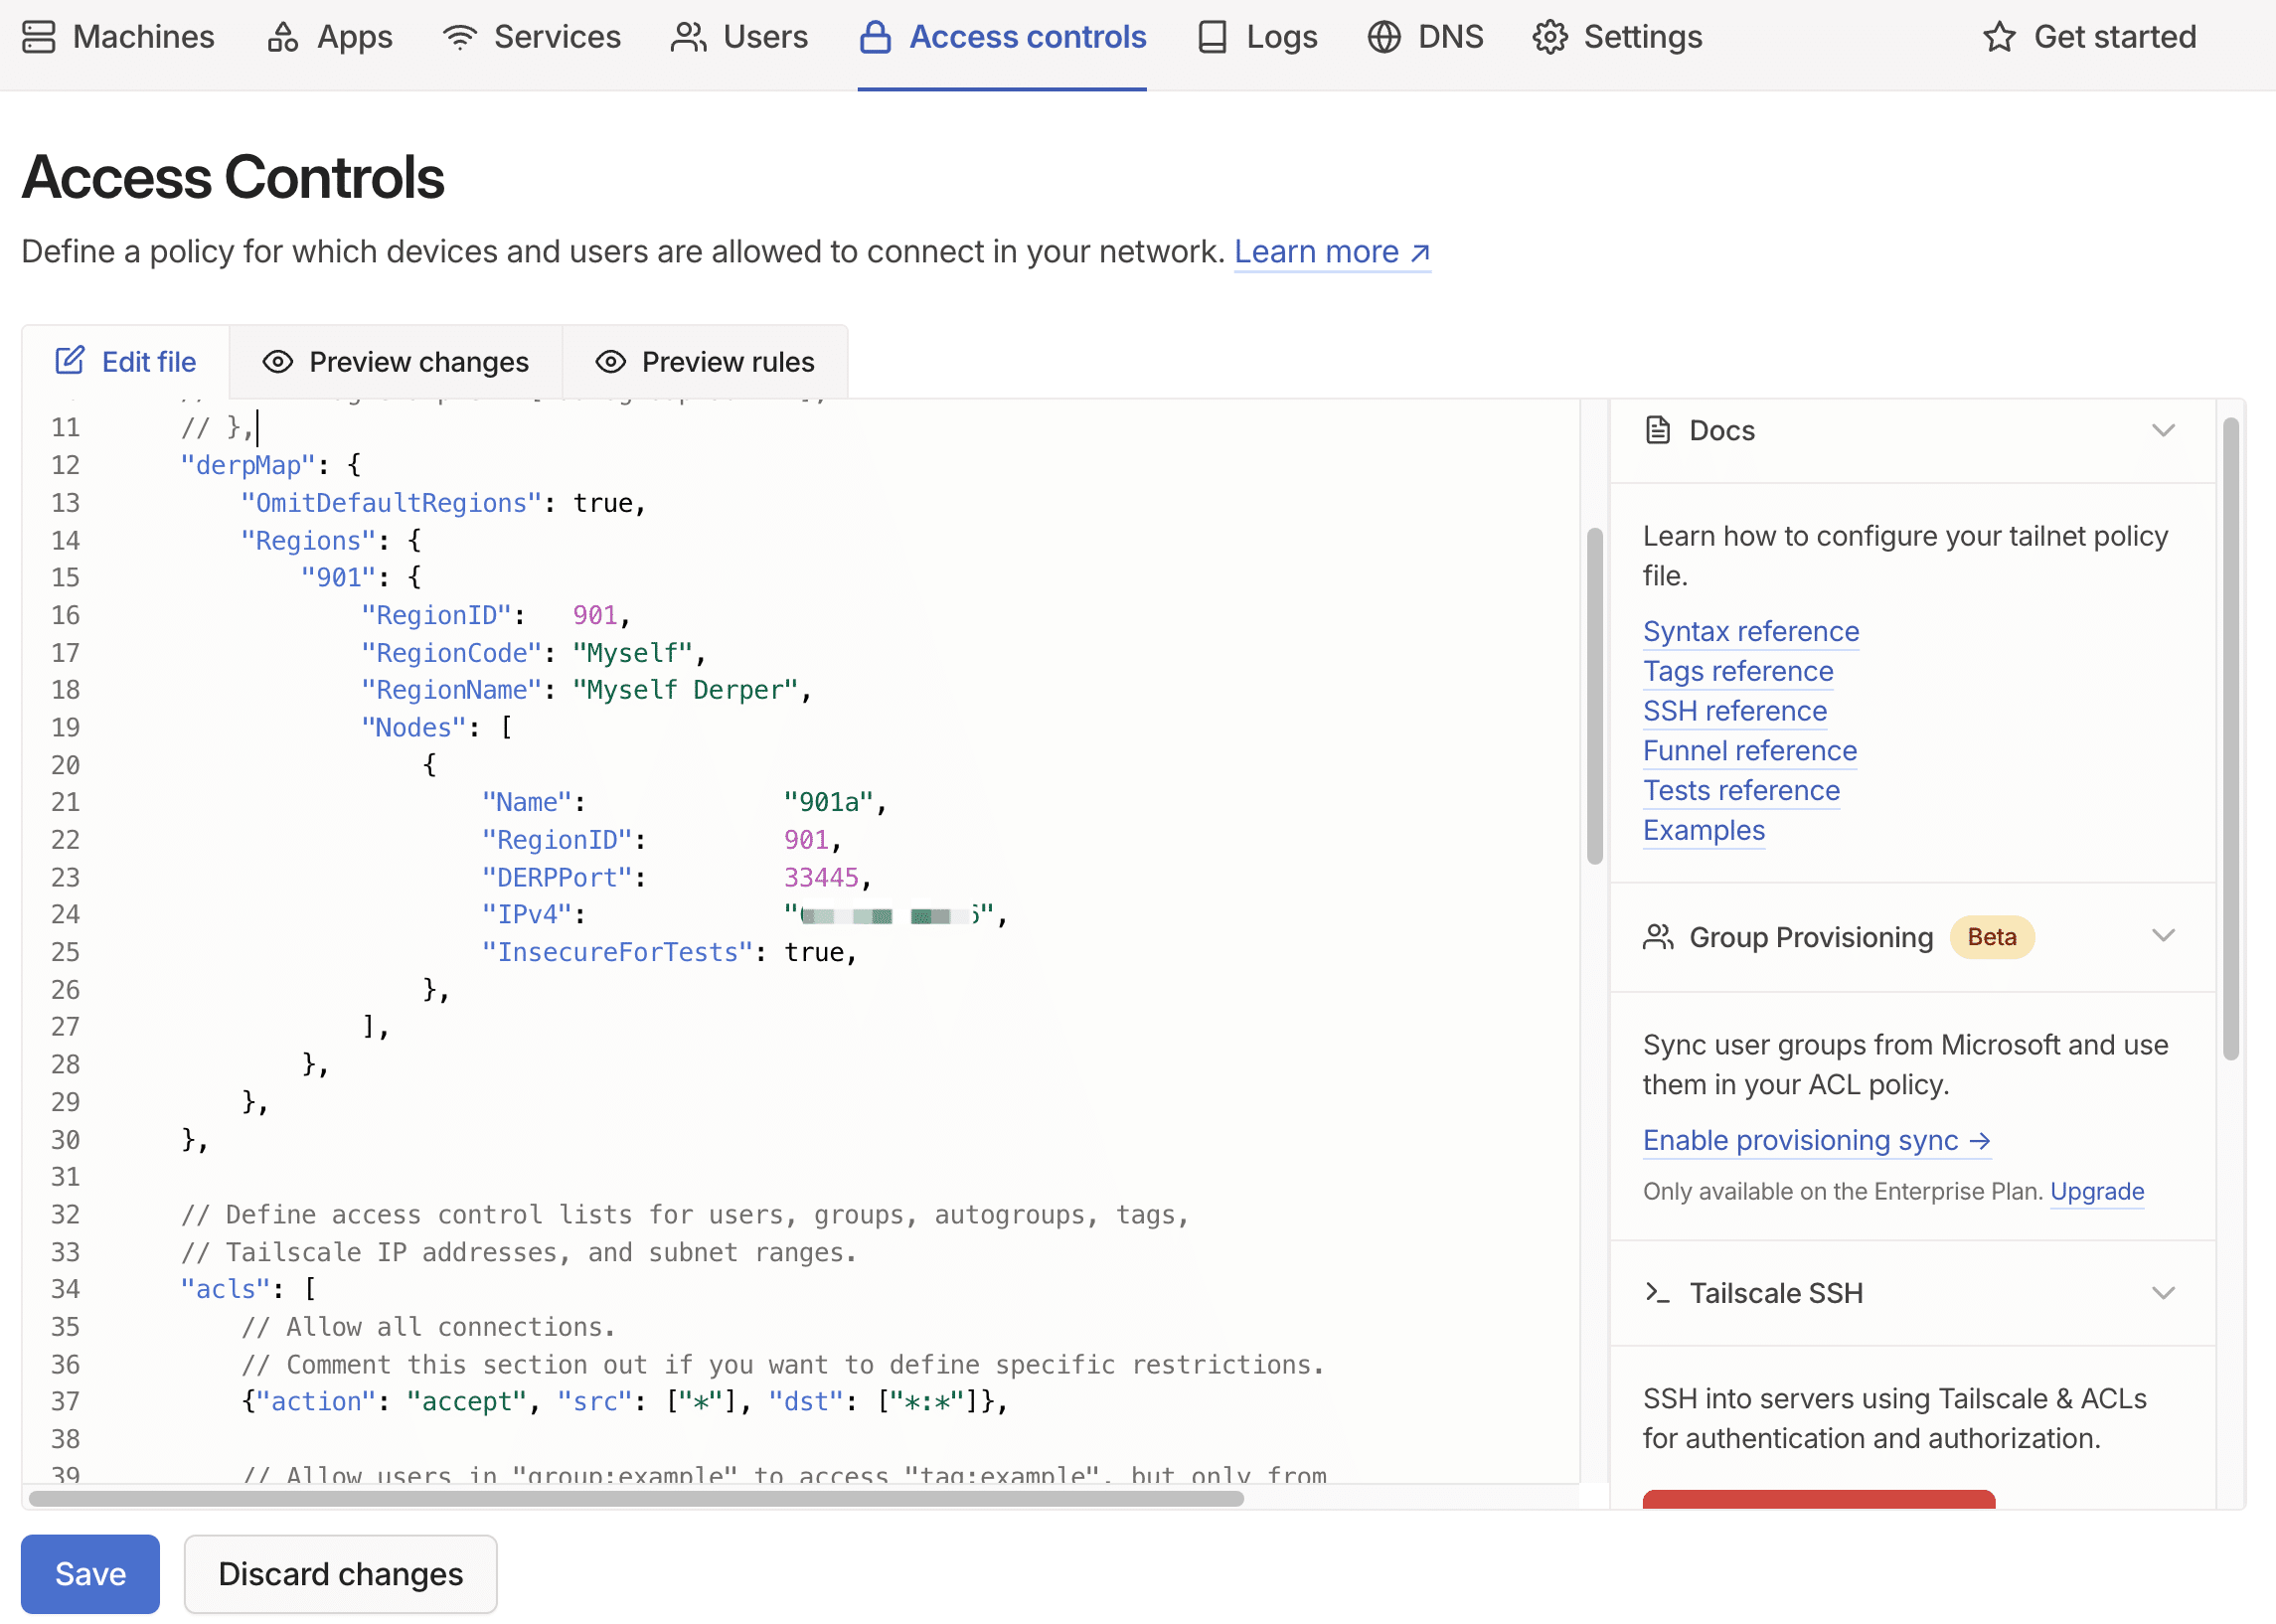
Task: Click the DNS globe icon
Action: click(1384, 37)
